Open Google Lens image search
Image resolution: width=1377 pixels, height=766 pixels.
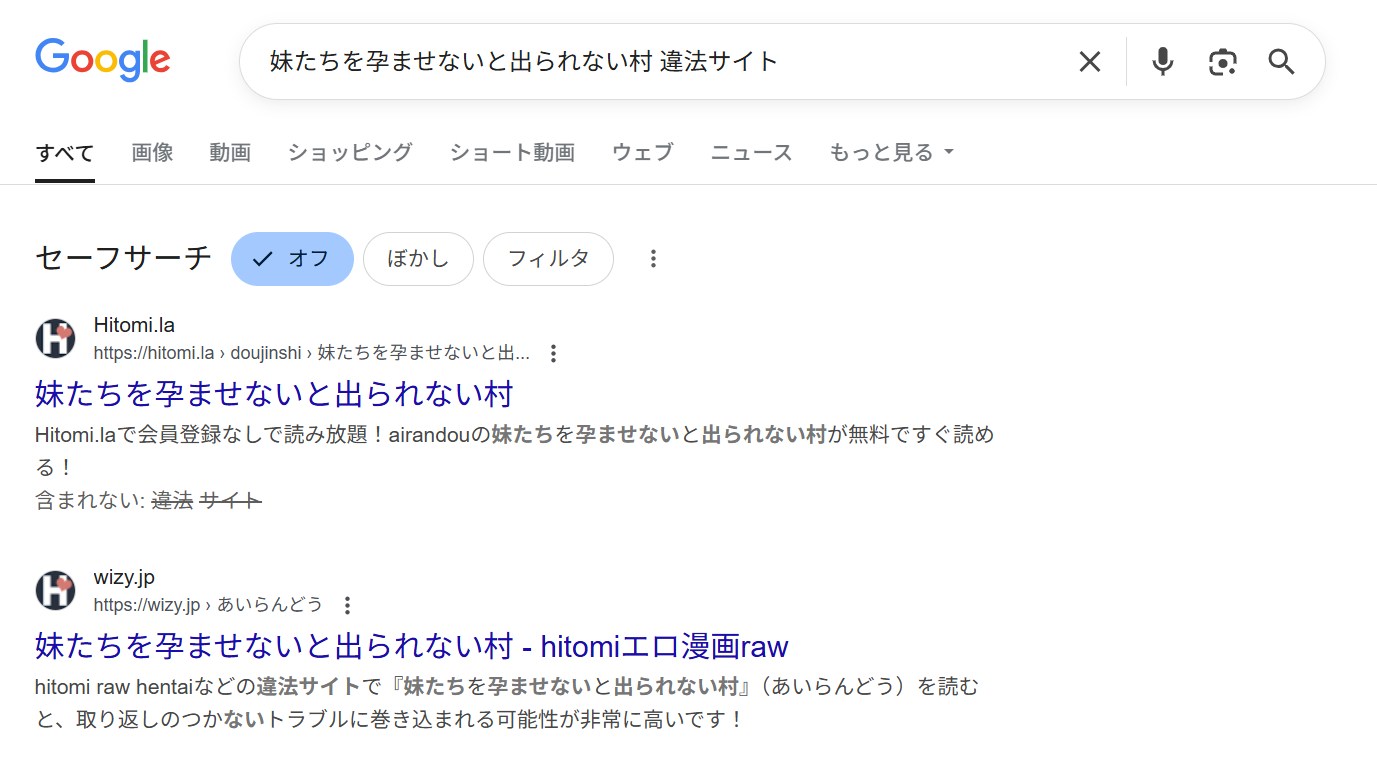1222,61
